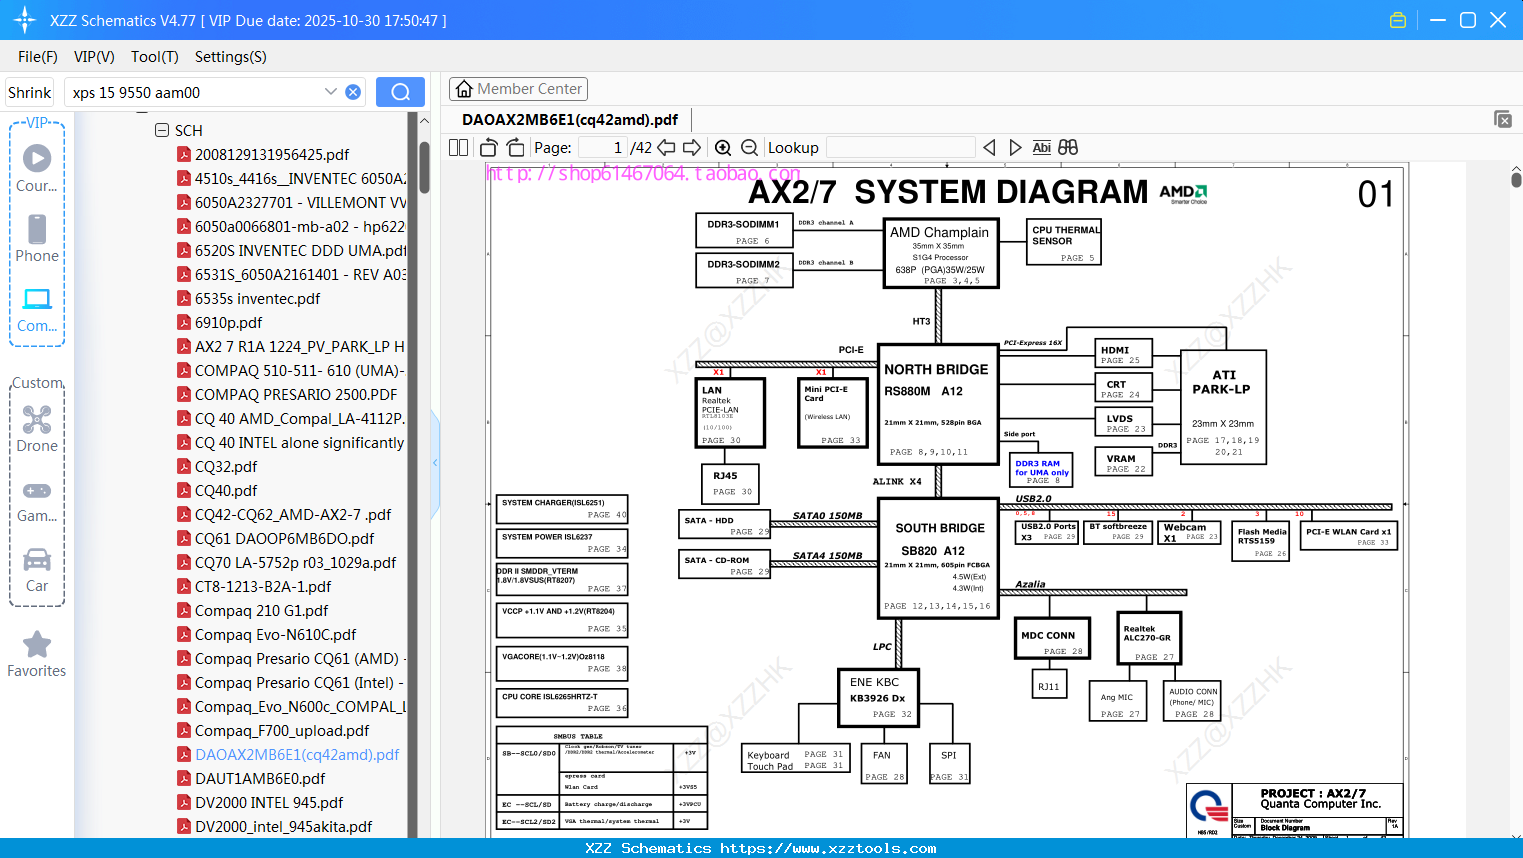Viewport: 1523px width, 858px height.
Task: Find next lookup result
Action: pyautogui.click(x=1015, y=147)
